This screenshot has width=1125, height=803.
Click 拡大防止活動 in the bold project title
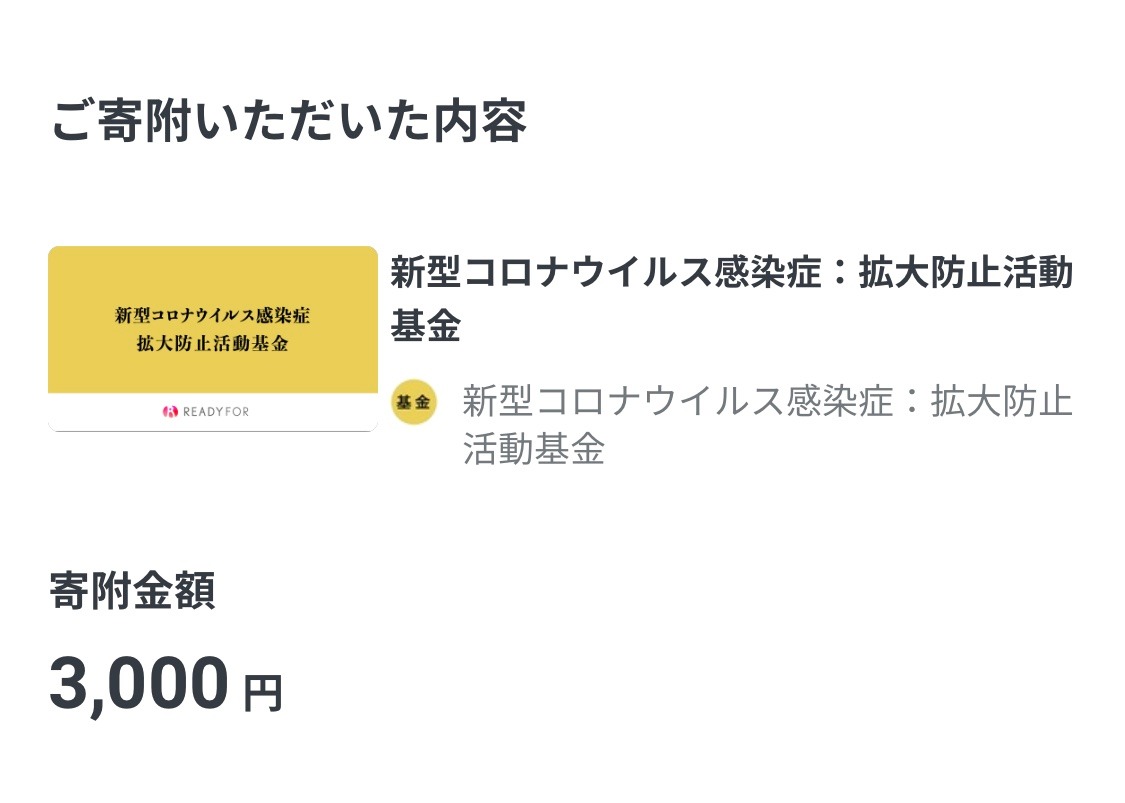[966, 272]
